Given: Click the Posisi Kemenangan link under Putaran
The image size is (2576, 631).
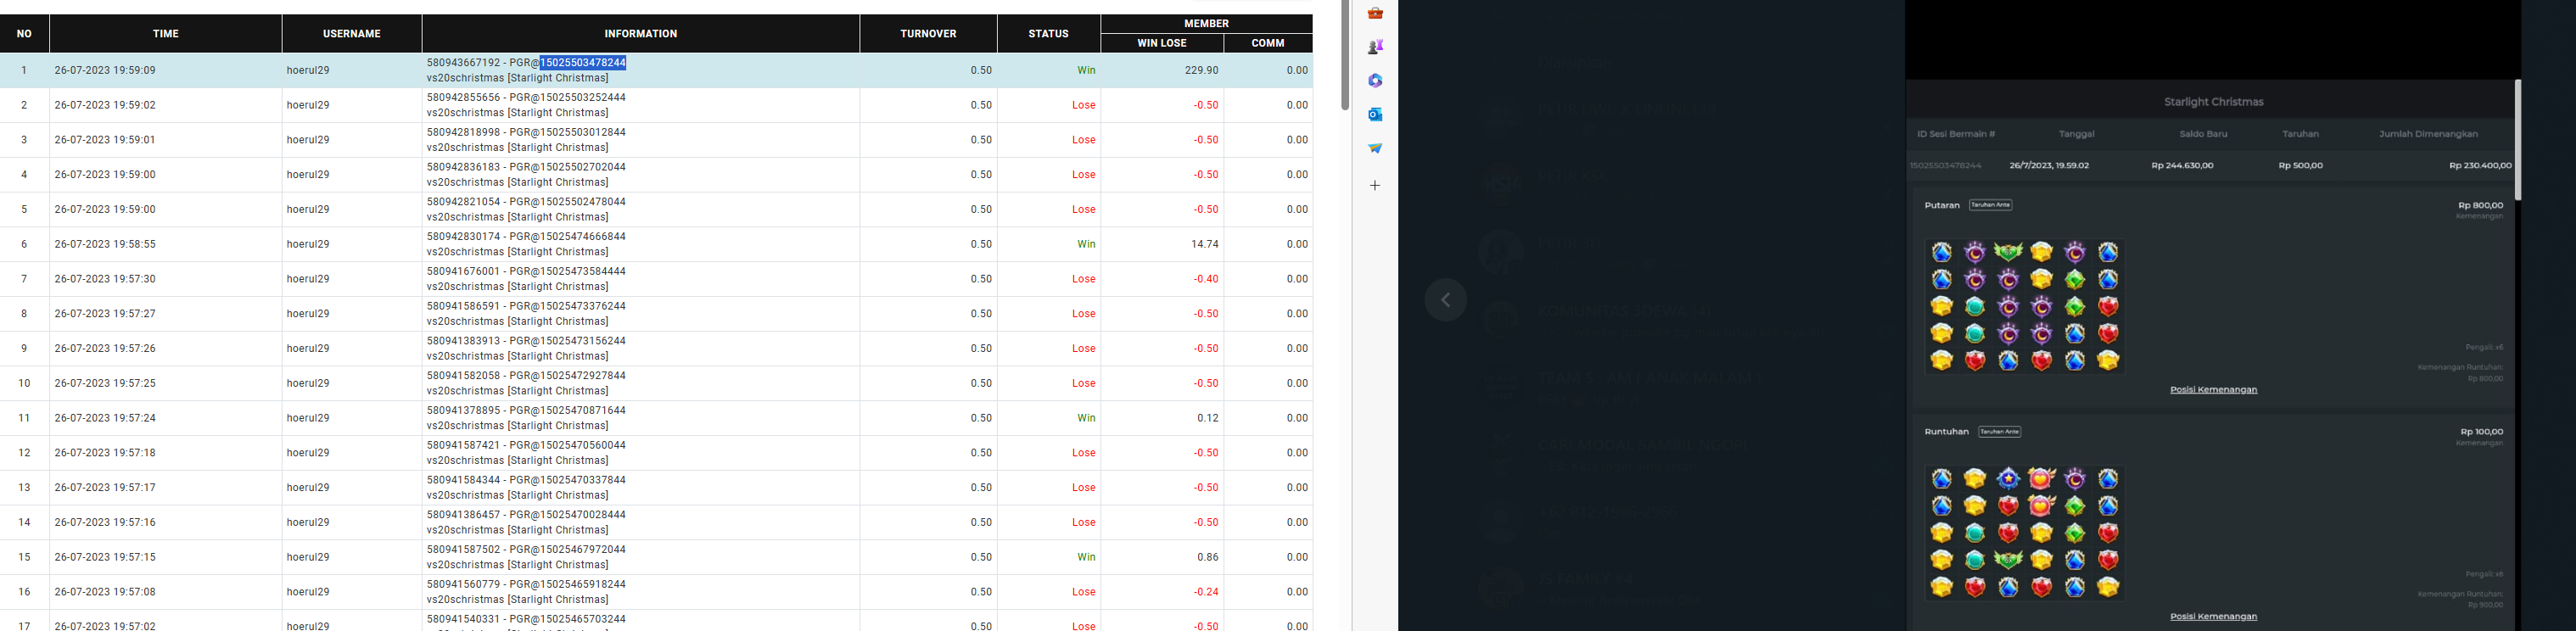Looking at the screenshot, I should pyautogui.click(x=2213, y=390).
